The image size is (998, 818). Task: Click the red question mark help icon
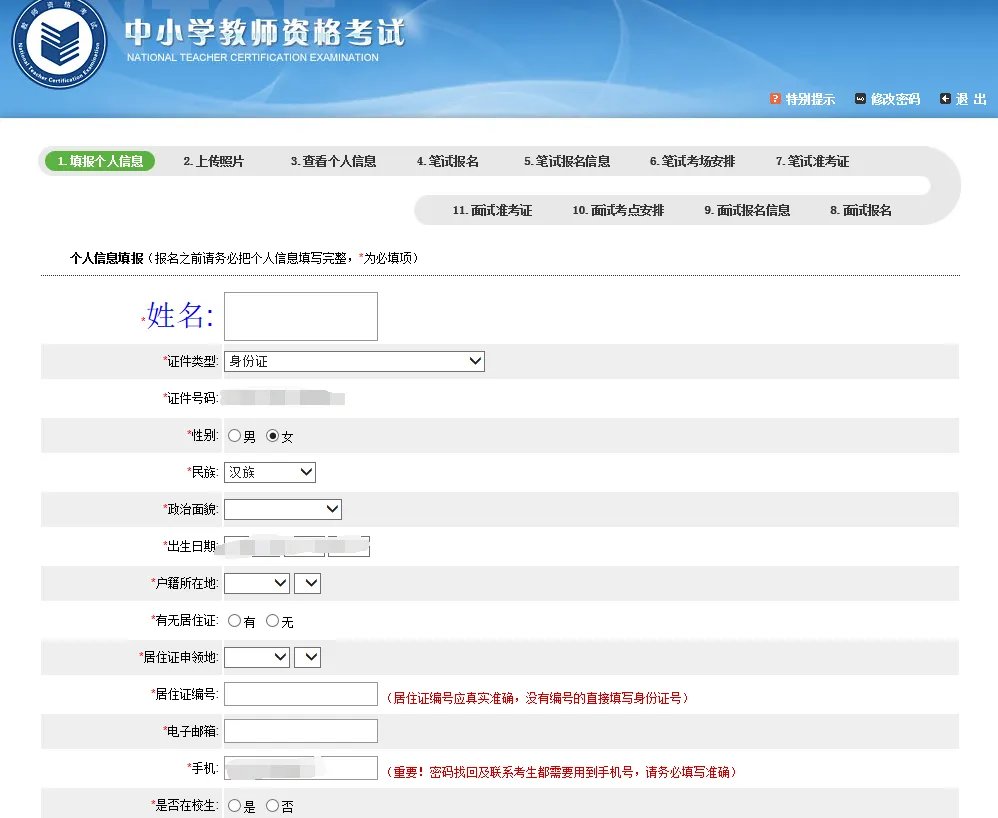point(775,99)
